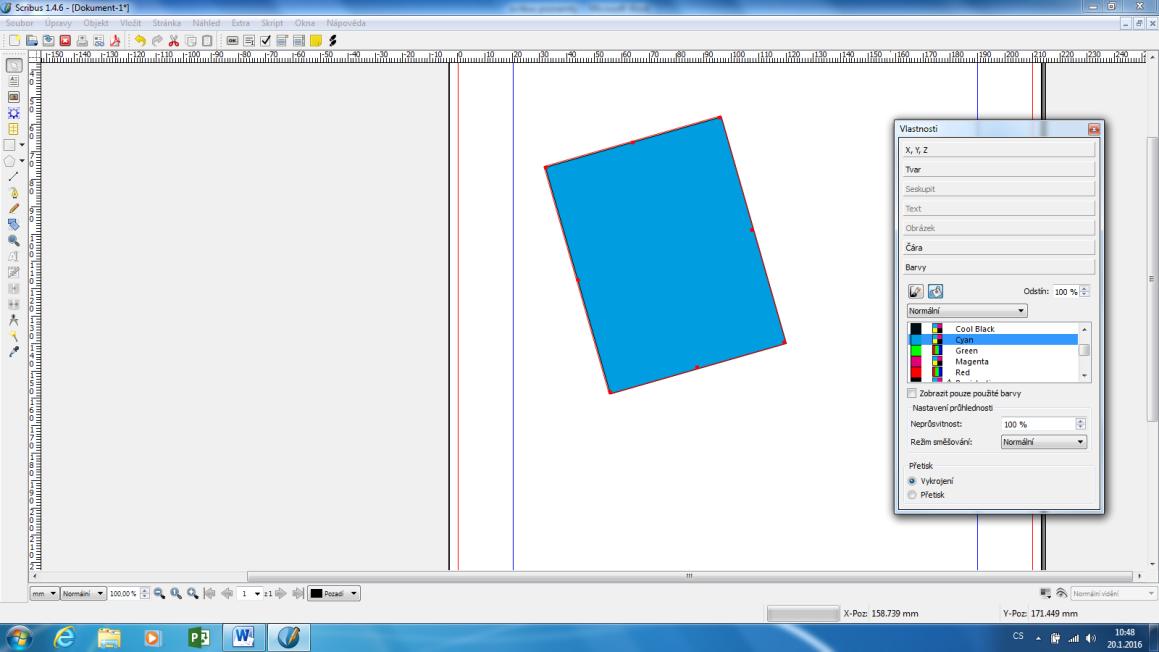Open the Shape tool dropdown arrow
Screen dimensions: 1159x652
pyautogui.click(x=22, y=145)
